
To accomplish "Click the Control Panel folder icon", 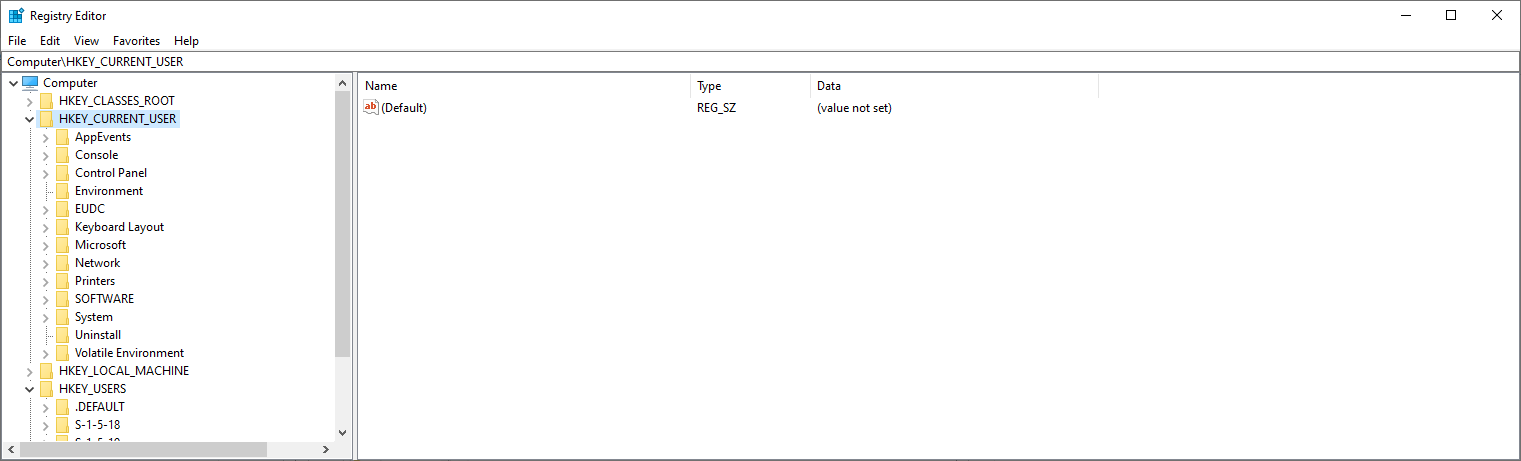I will 62,173.
